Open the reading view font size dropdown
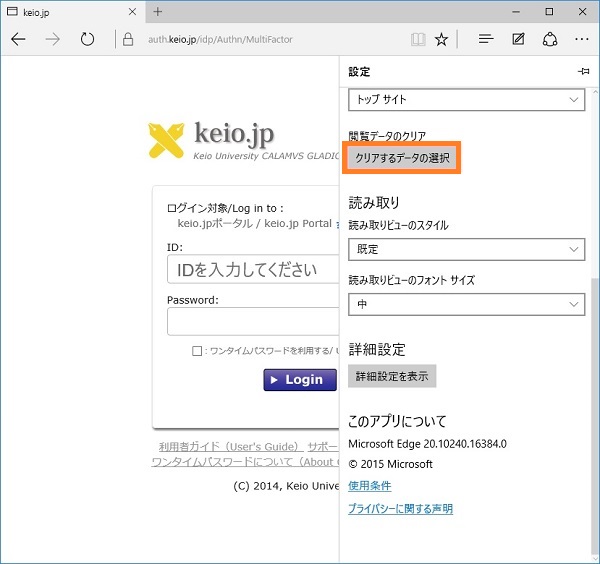The width and height of the screenshot is (600, 564). pyautogui.click(x=466, y=303)
